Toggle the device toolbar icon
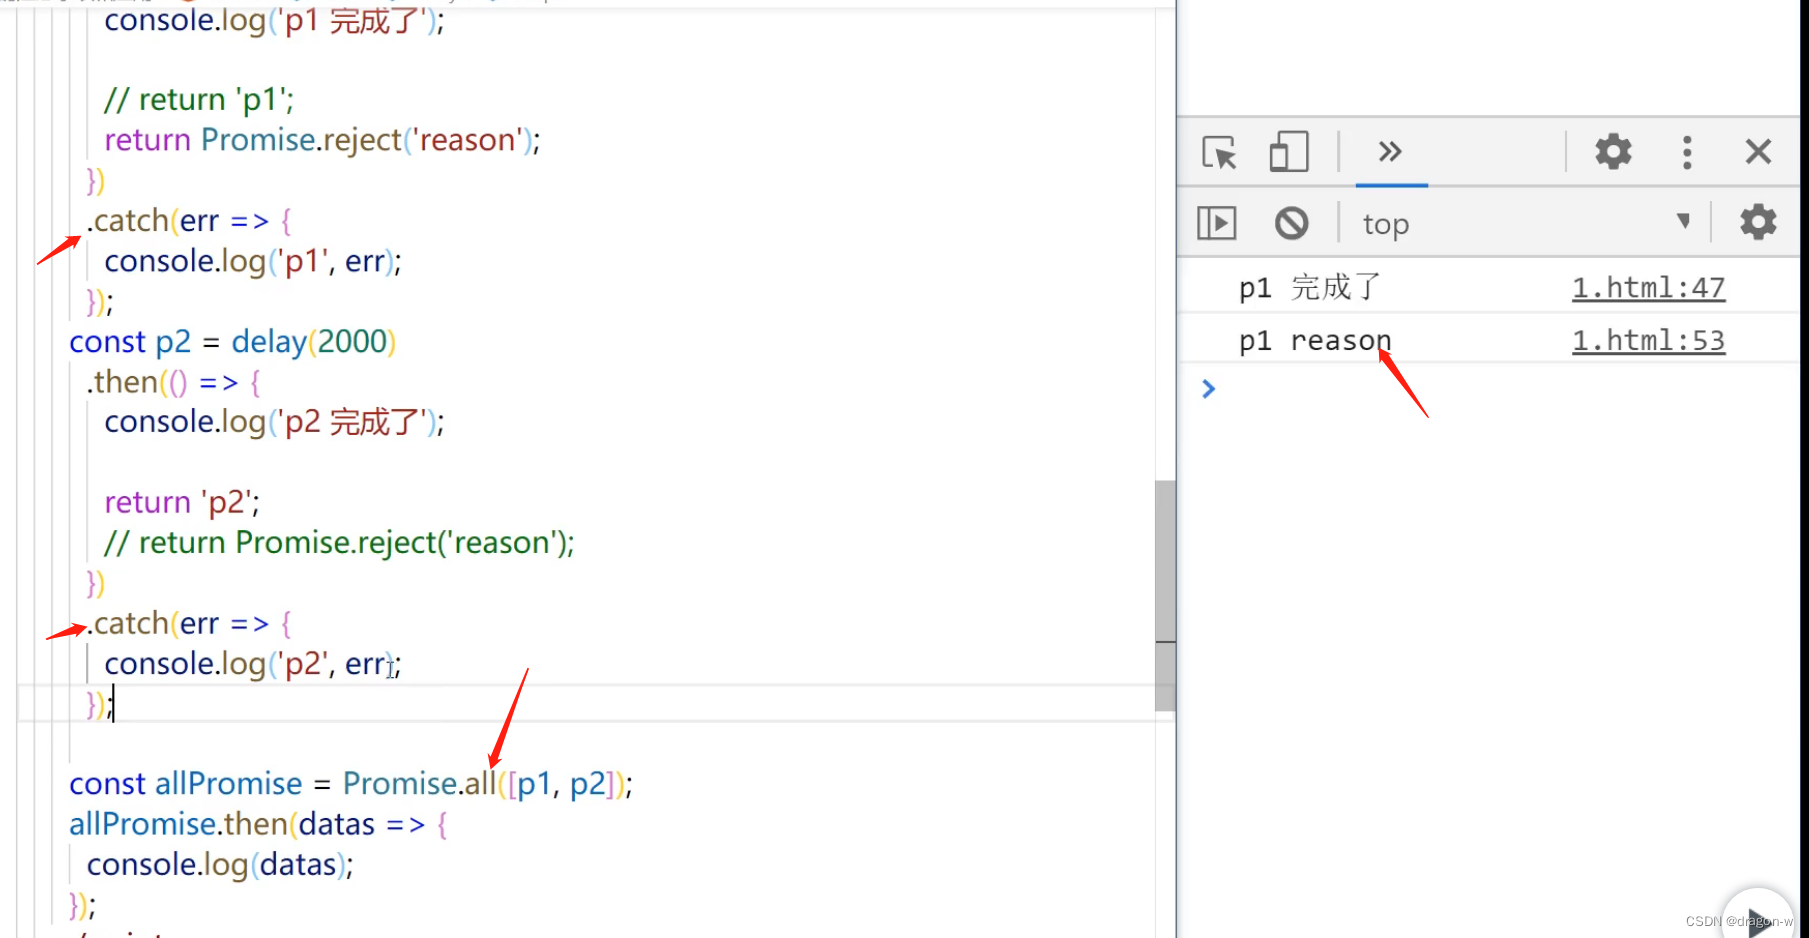 [x=1288, y=152]
